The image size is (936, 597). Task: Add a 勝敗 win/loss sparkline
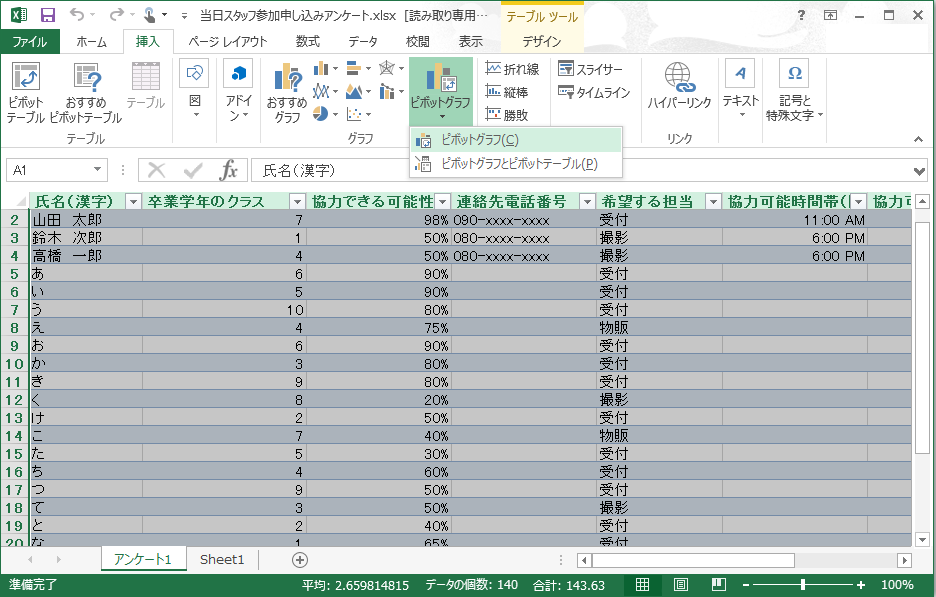[x=507, y=114]
